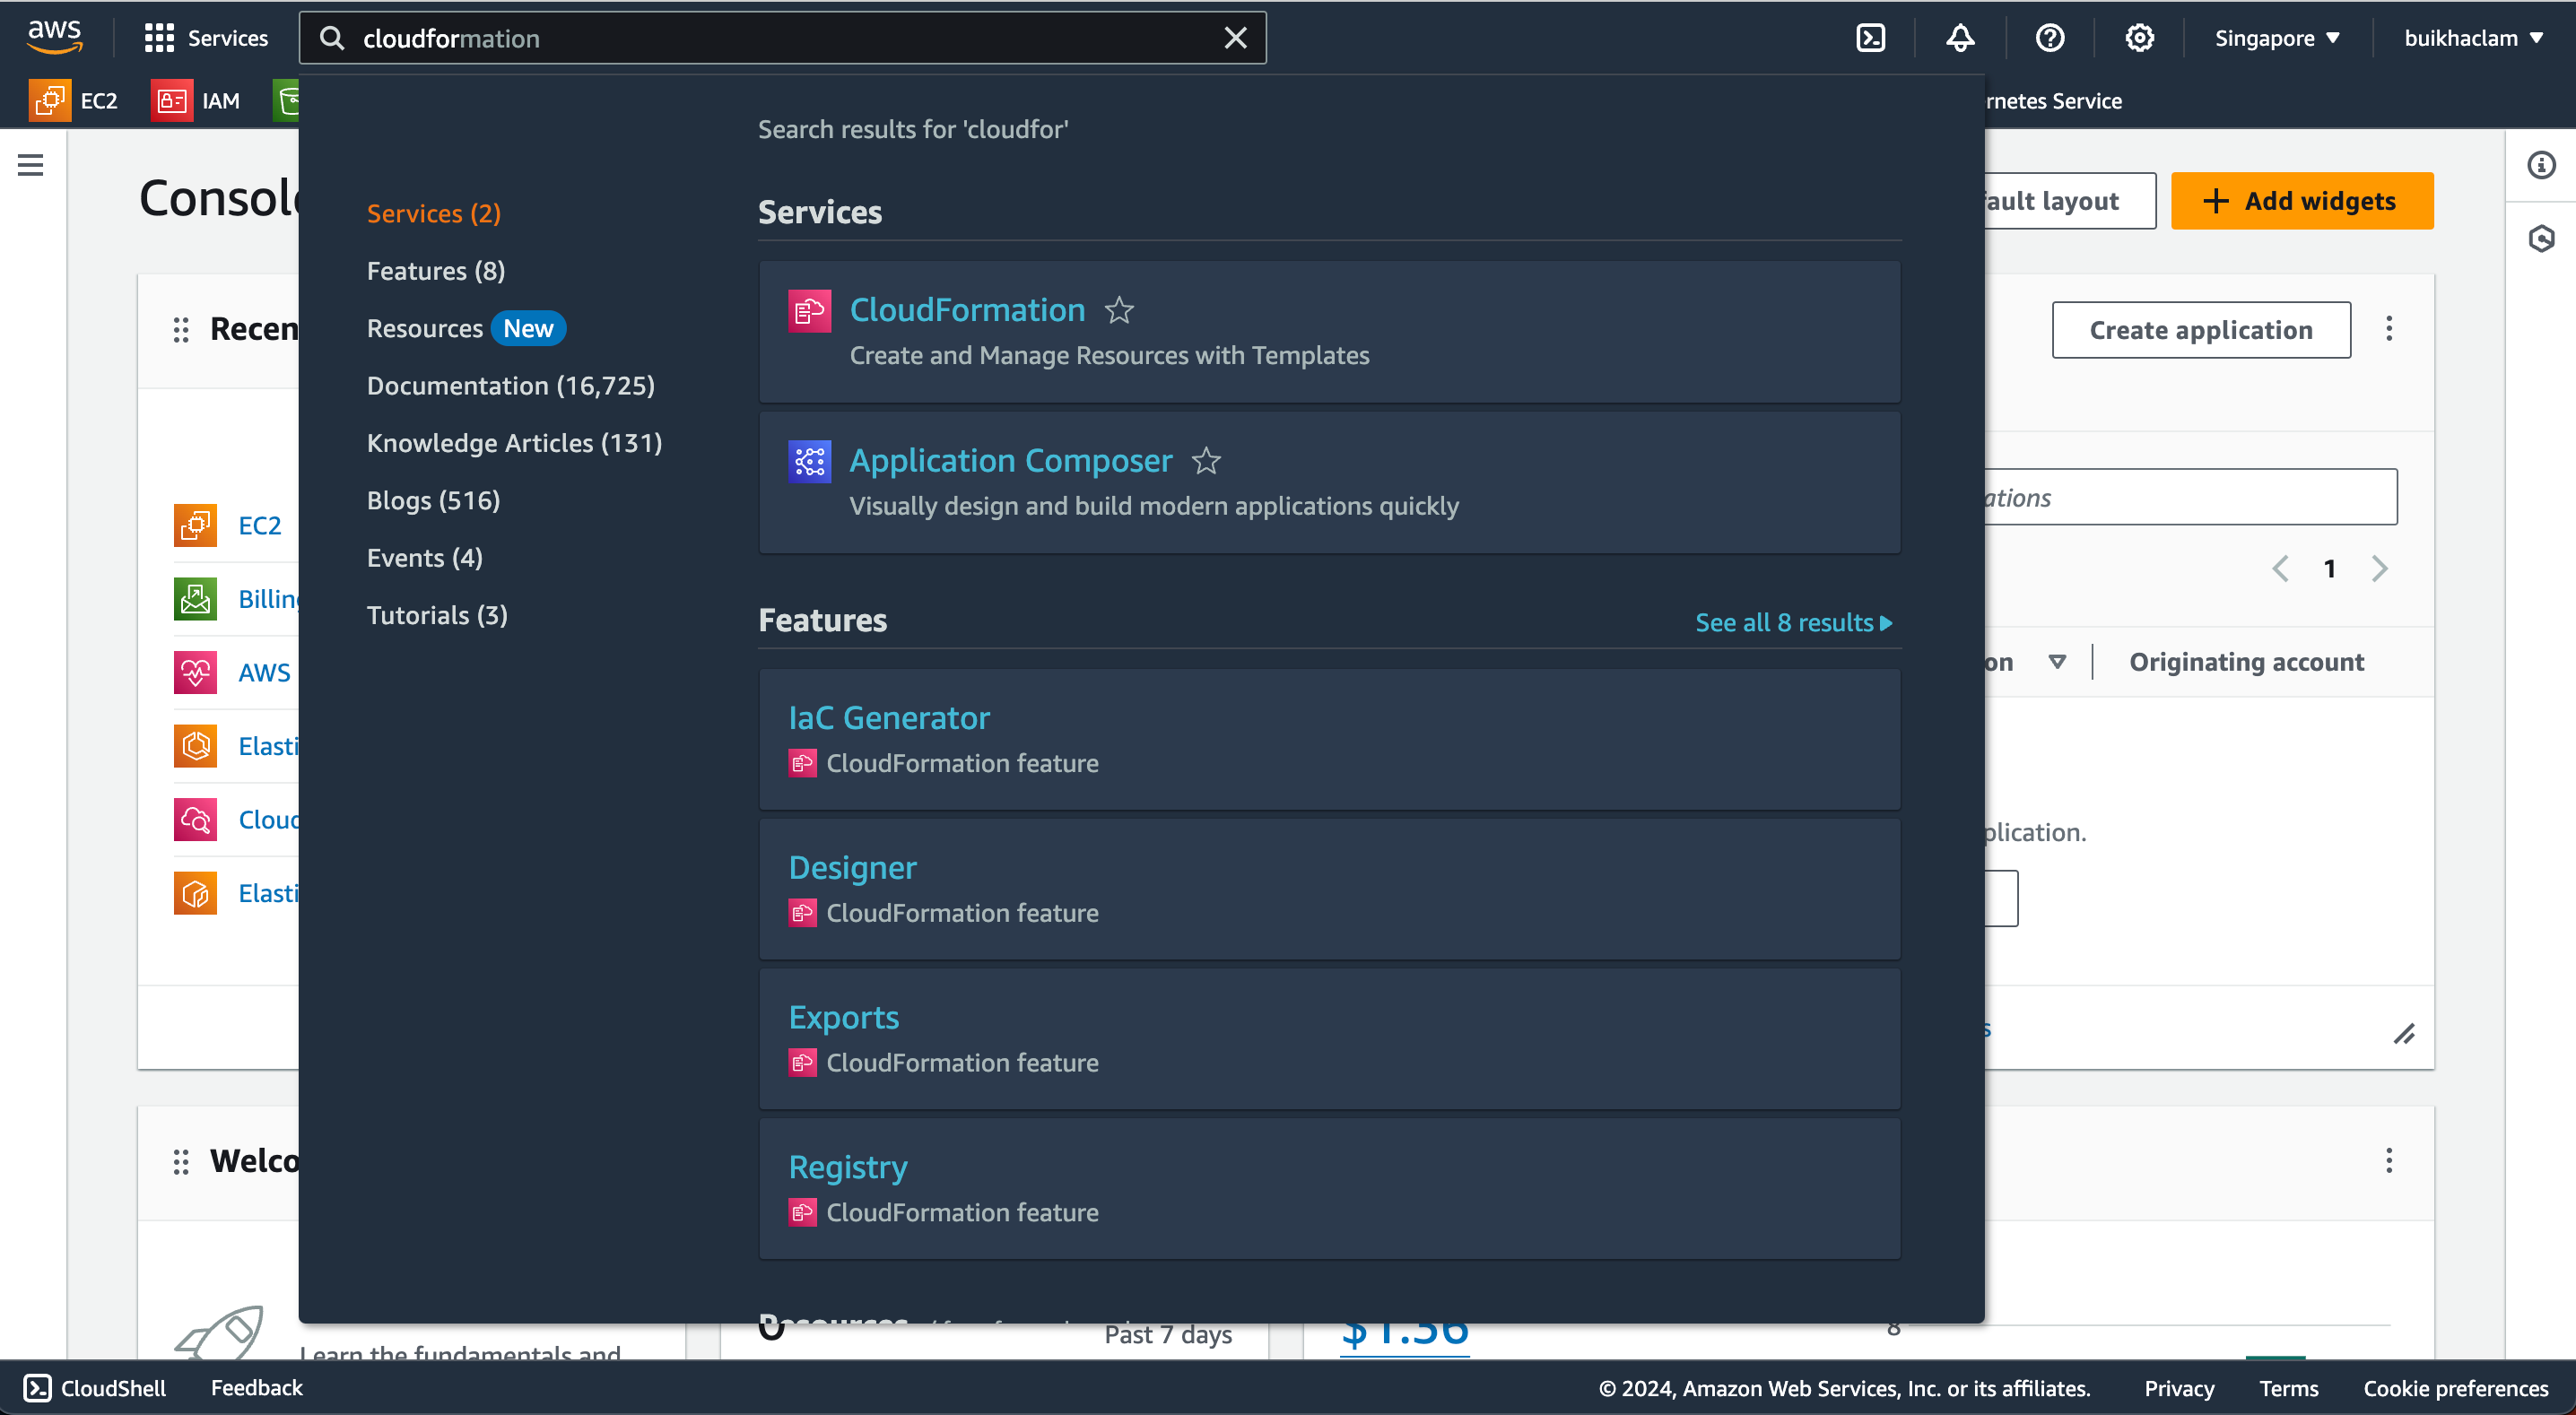
Task: Click the applications search box
Action: pos(2190,497)
